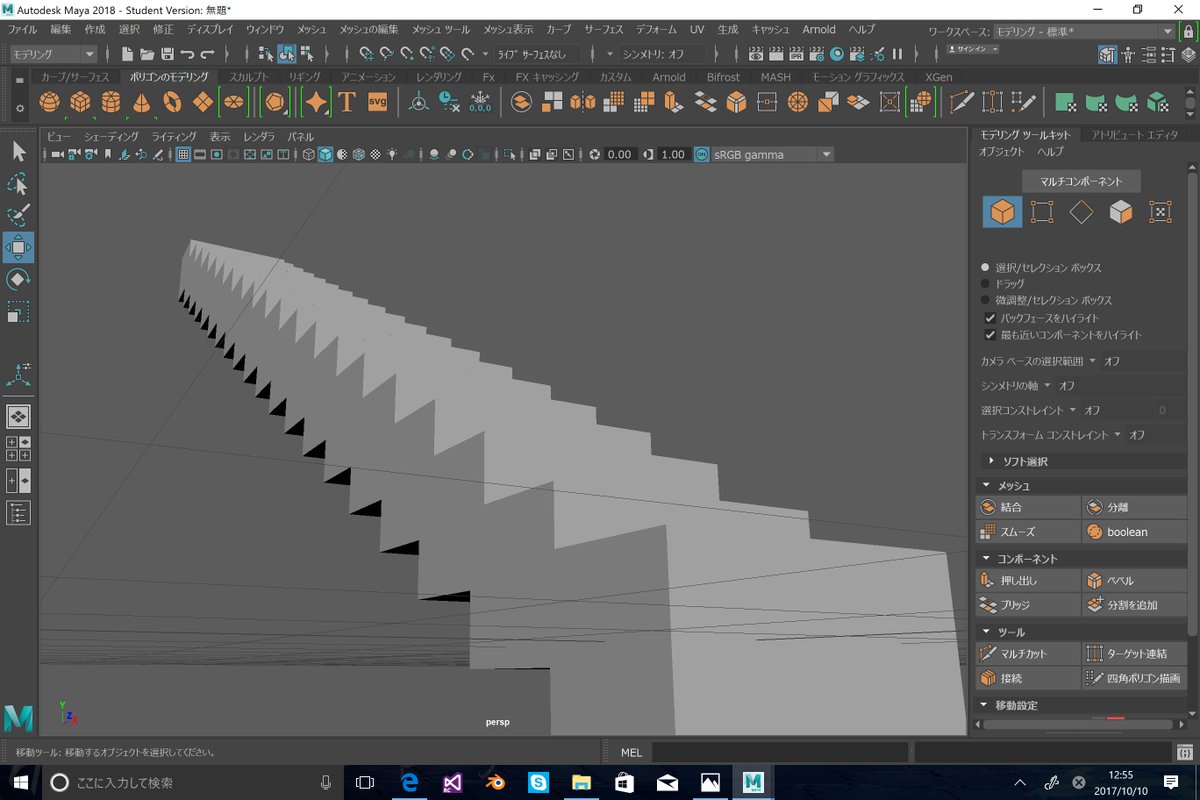This screenshot has height=800, width=1200.
Task: Open the シェーディング panel menu
Action: coord(111,136)
